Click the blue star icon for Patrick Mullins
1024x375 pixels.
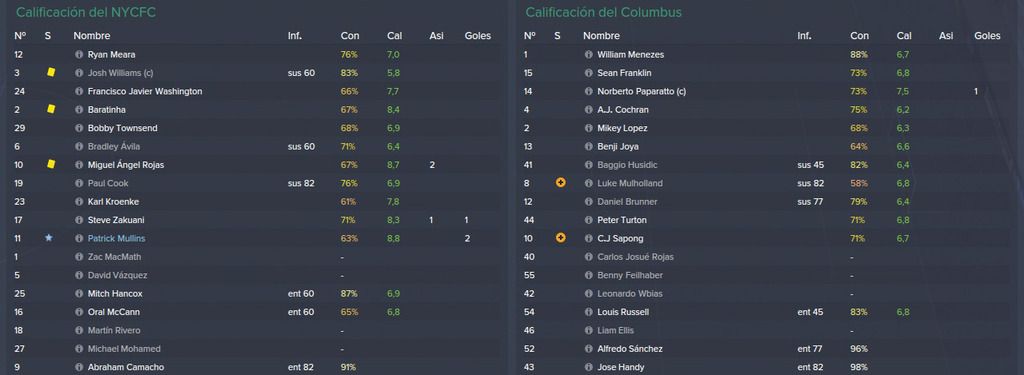[48, 238]
